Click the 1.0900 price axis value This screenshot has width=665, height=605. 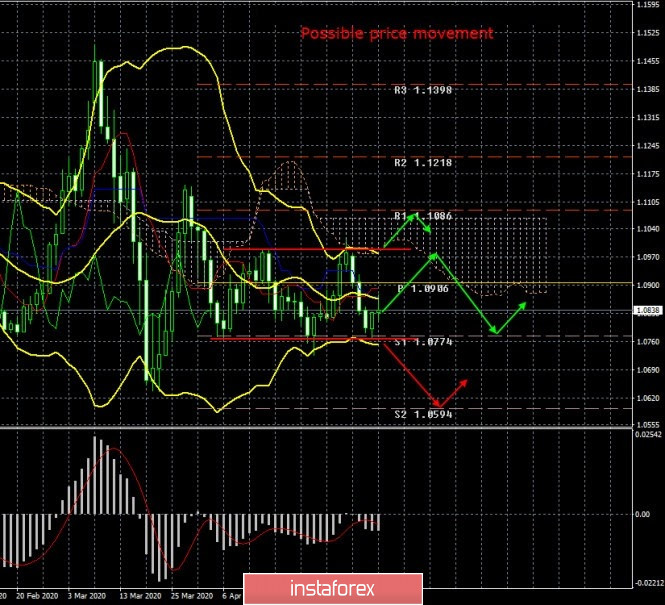(x=648, y=285)
